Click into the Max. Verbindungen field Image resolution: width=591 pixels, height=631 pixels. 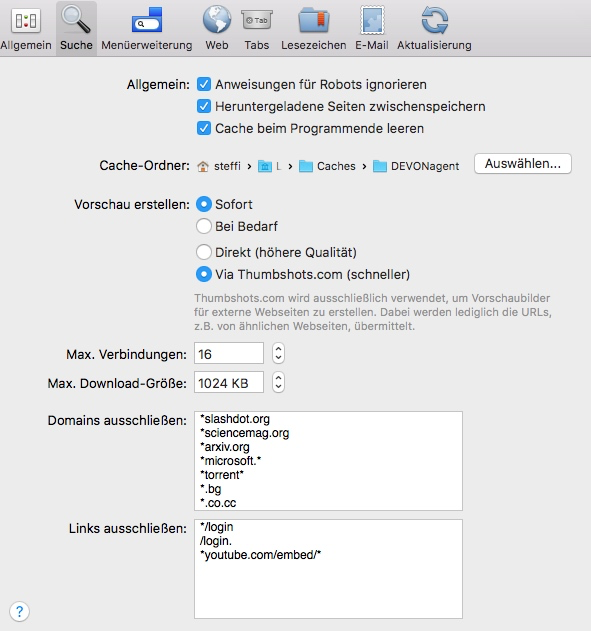(x=229, y=353)
